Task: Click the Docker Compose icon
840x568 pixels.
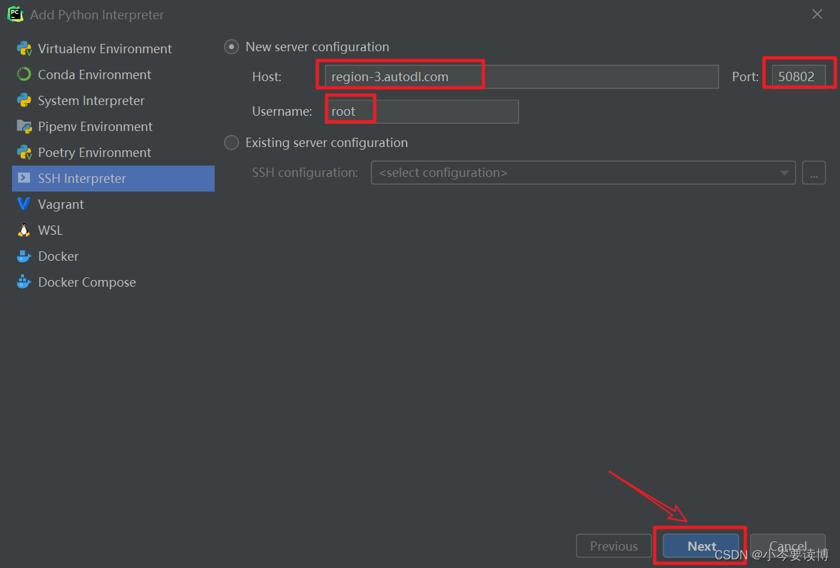Action: pos(24,282)
